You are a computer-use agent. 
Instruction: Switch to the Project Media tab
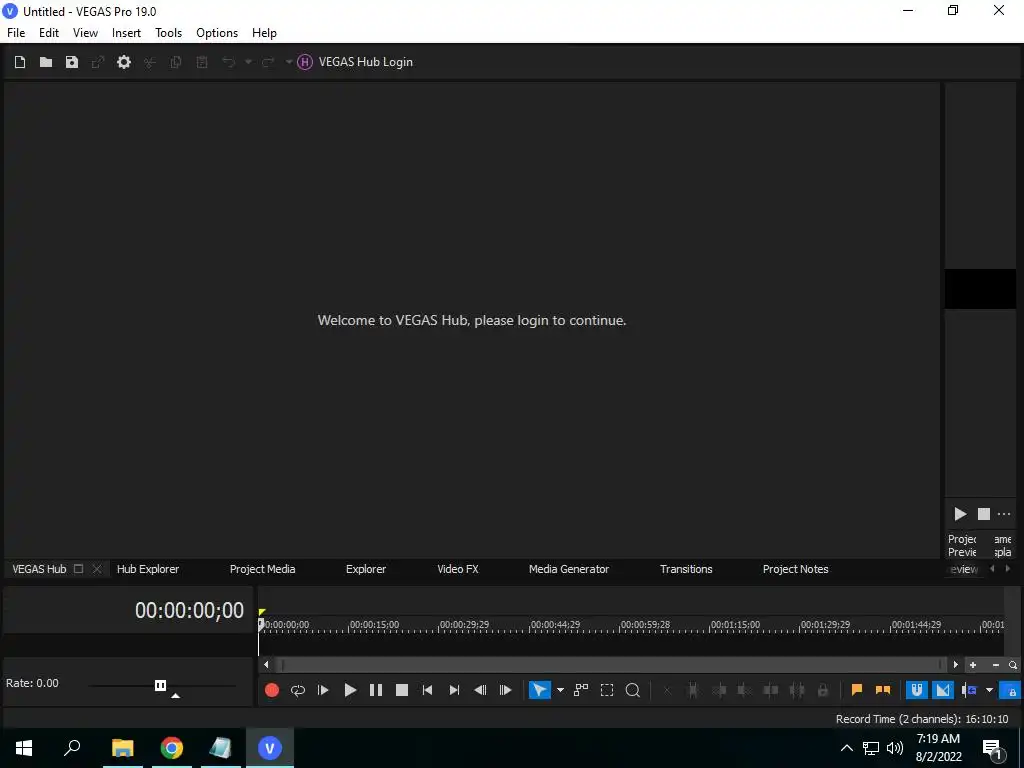263,569
